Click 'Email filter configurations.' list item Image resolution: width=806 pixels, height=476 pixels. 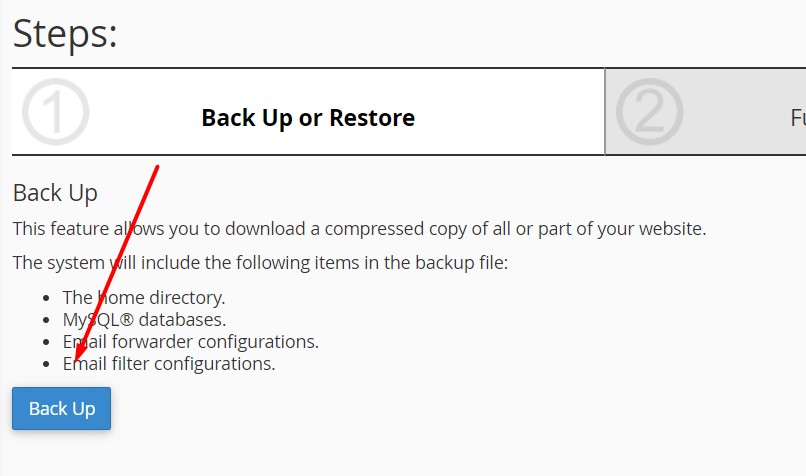[x=169, y=364]
